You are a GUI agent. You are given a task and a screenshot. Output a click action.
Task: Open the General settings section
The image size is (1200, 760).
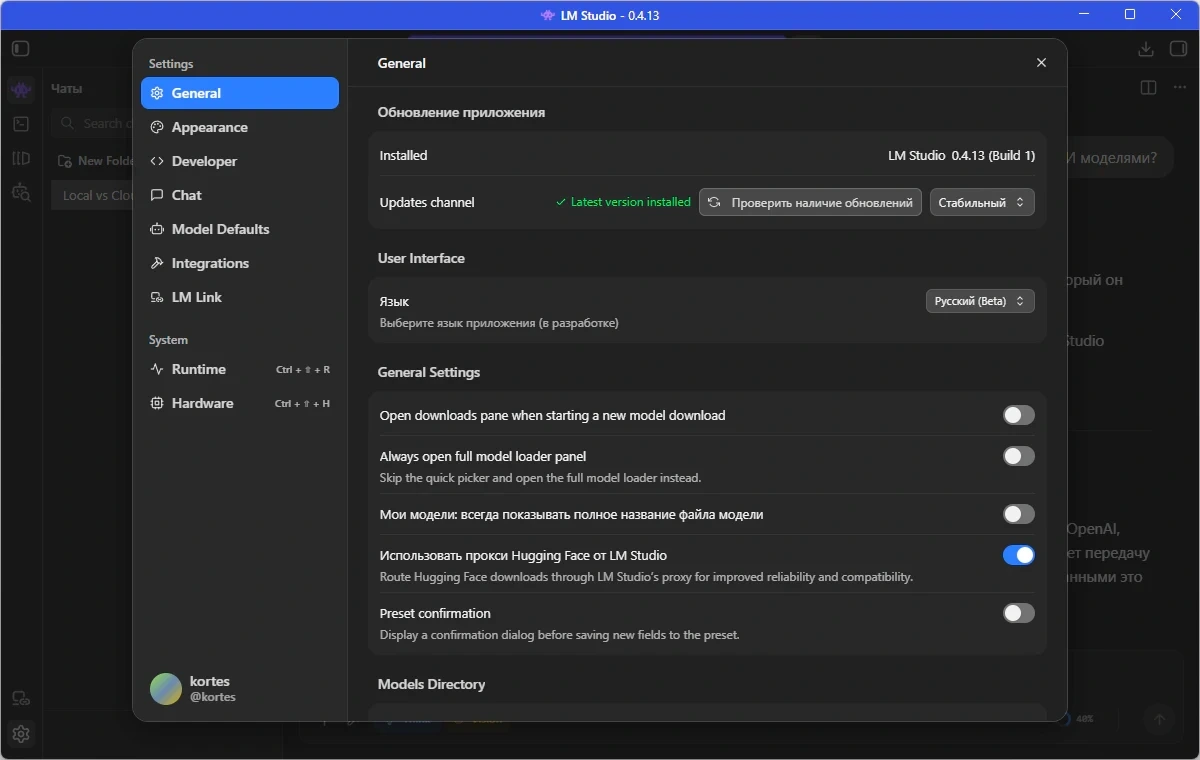pyautogui.click(x=240, y=93)
